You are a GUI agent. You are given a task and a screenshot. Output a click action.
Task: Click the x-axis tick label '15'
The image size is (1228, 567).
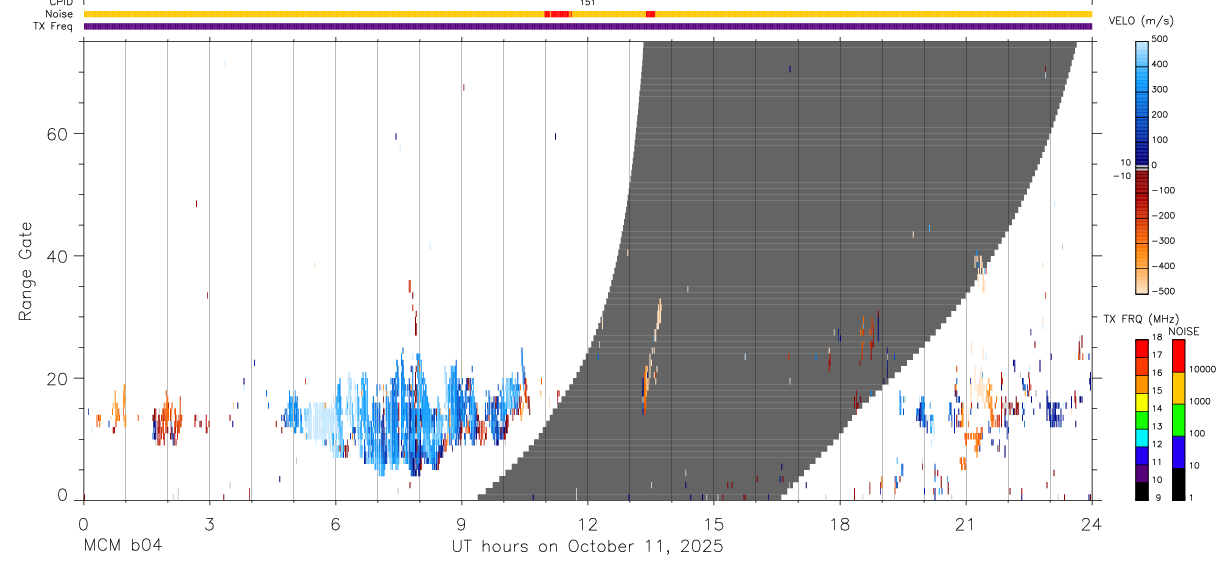(713, 523)
